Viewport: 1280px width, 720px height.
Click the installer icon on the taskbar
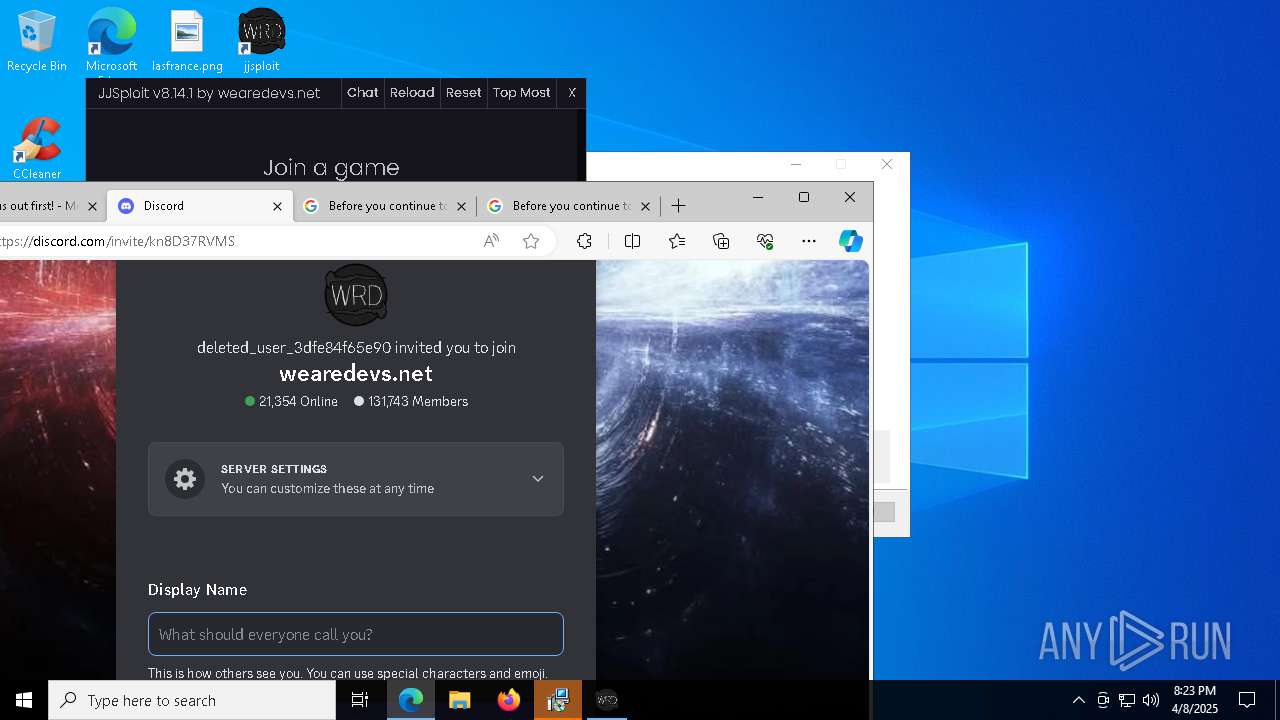(558, 700)
